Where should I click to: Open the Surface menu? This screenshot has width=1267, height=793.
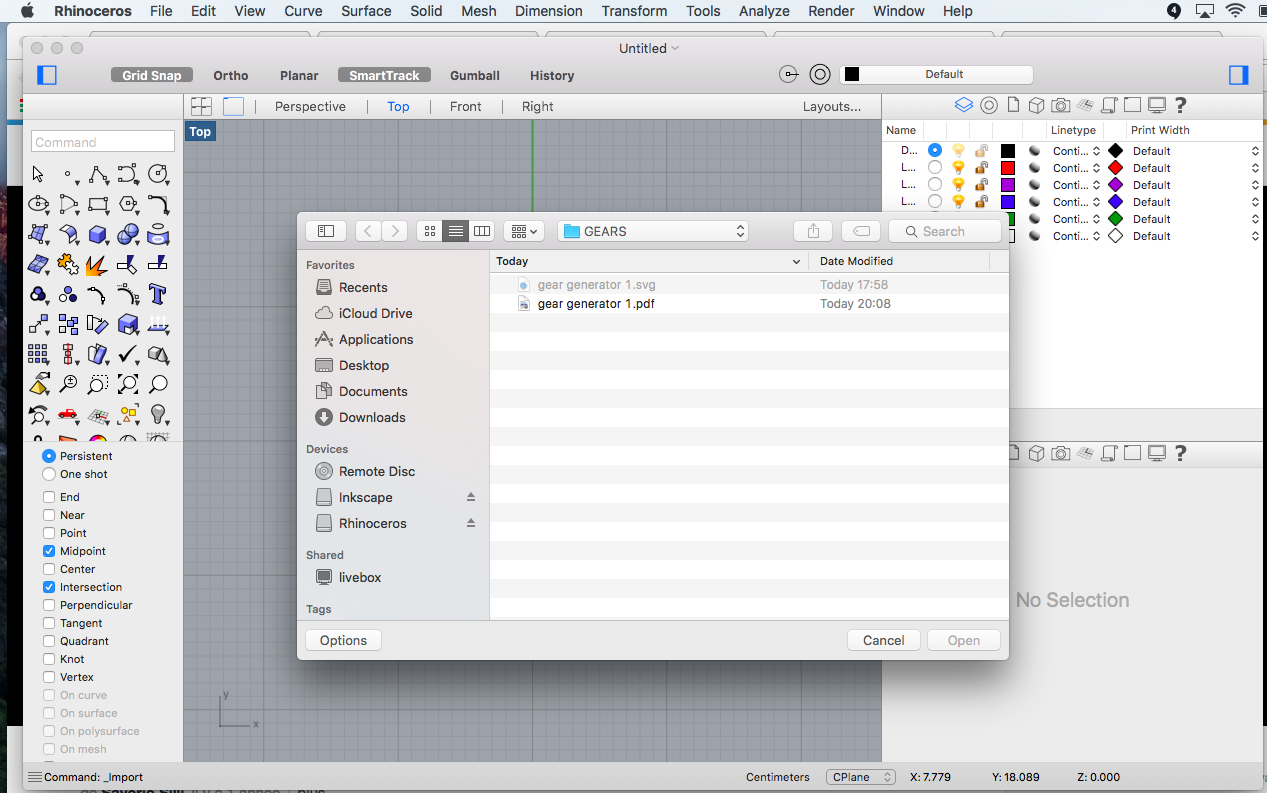click(366, 11)
